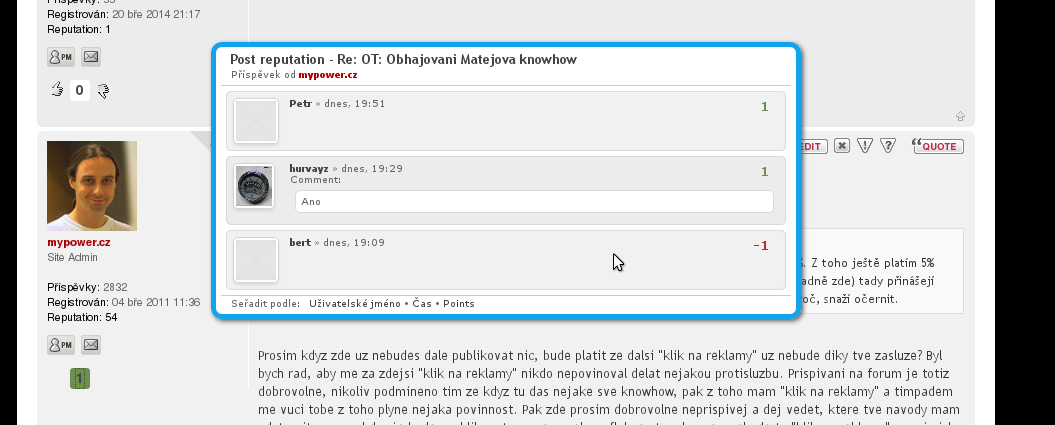This screenshot has height=425, width=1055.
Task: Give thumbs down reputation on upper post
Action: (103, 90)
